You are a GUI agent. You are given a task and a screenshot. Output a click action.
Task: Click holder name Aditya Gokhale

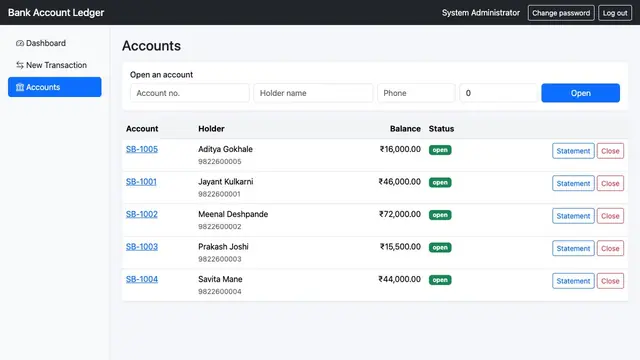(225, 149)
